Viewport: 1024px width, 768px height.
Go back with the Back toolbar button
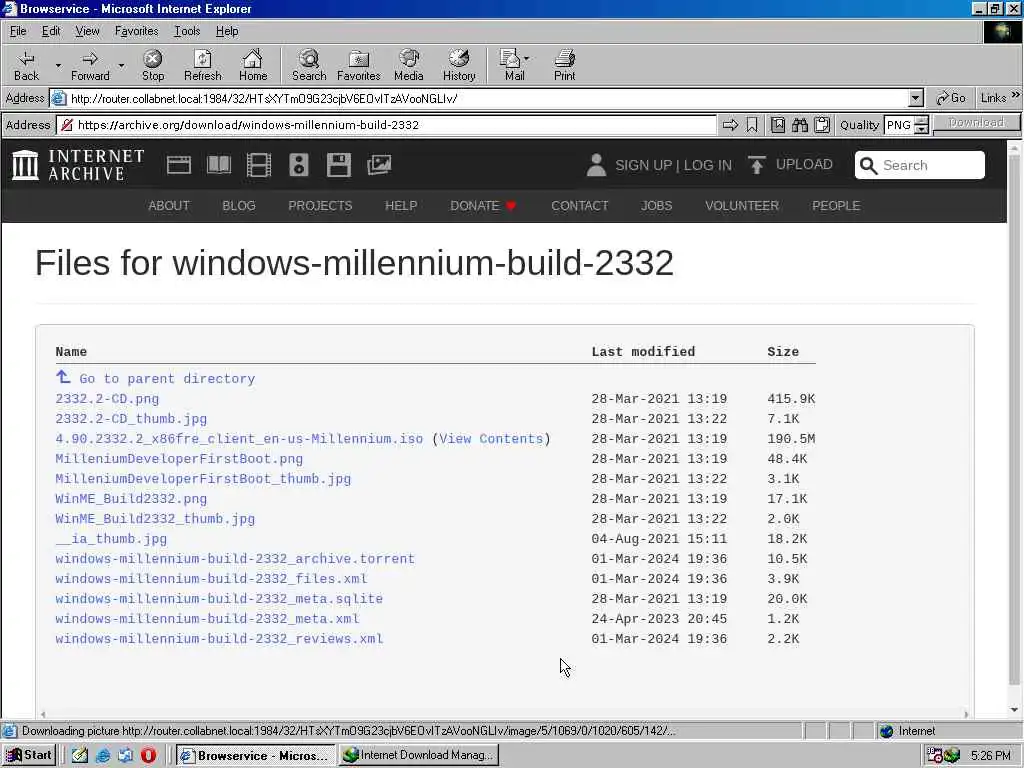(x=26, y=66)
